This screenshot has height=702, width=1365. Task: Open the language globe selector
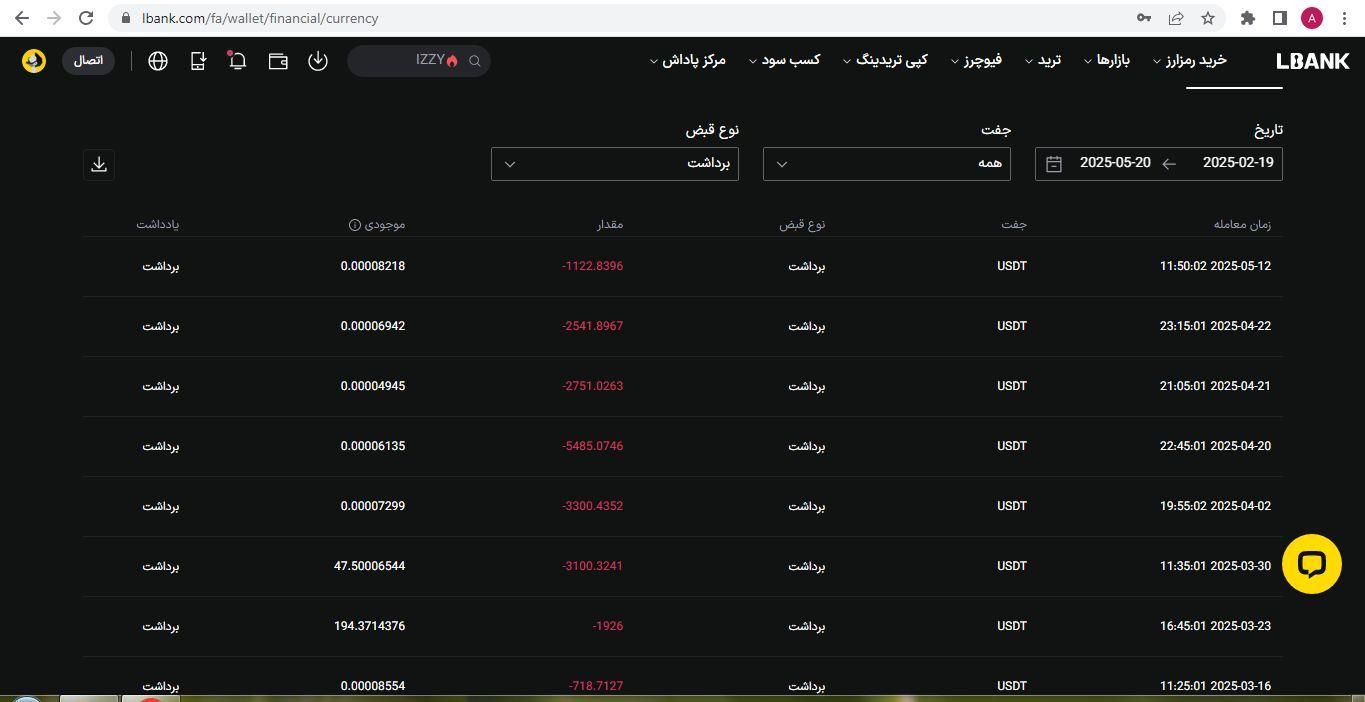[157, 61]
